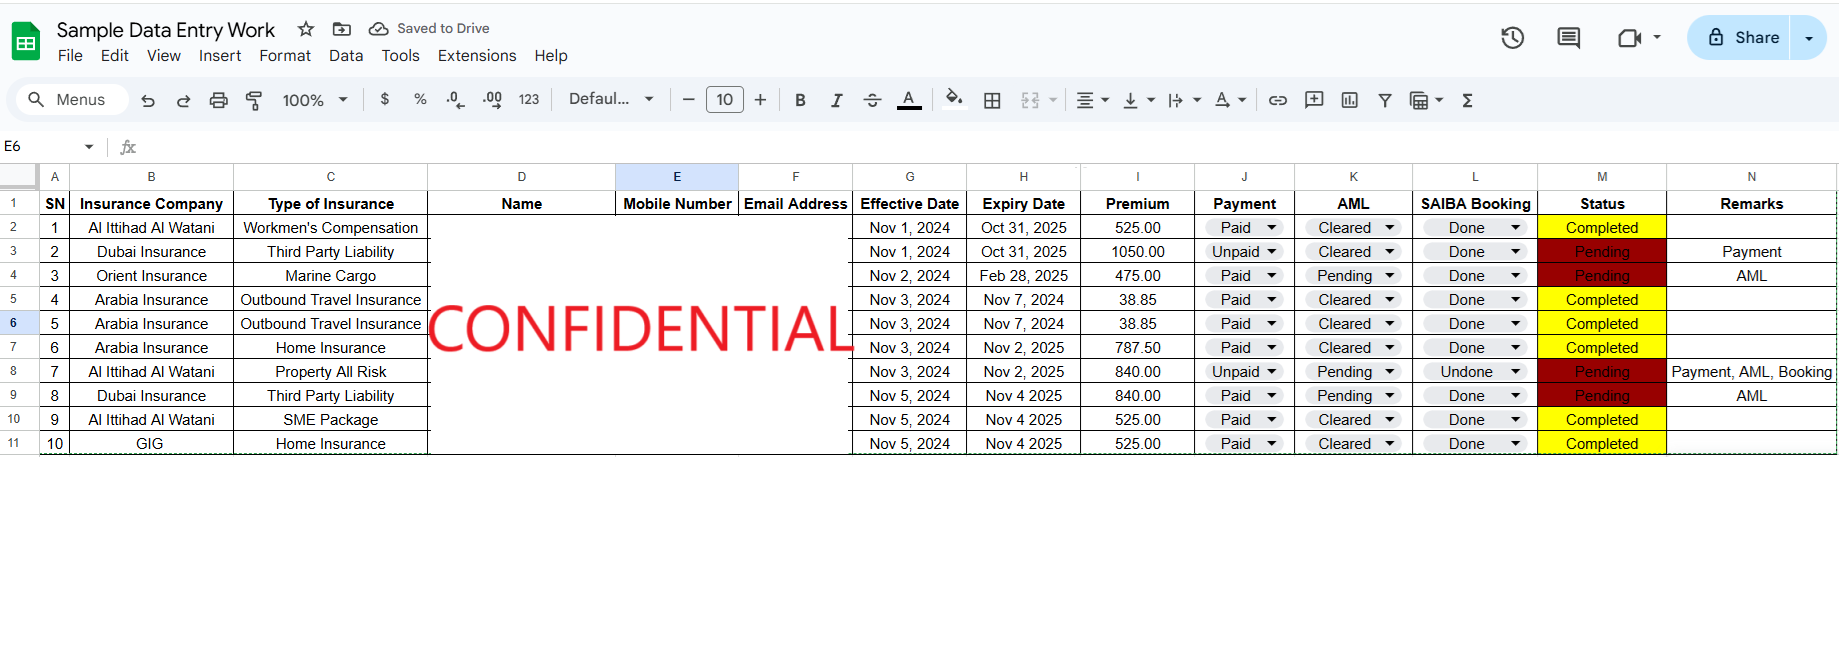Open Payment dropdown showing Unpaid in row 3
The height and width of the screenshot is (648, 1839).
pyautogui.click(x=1244, y=252)
